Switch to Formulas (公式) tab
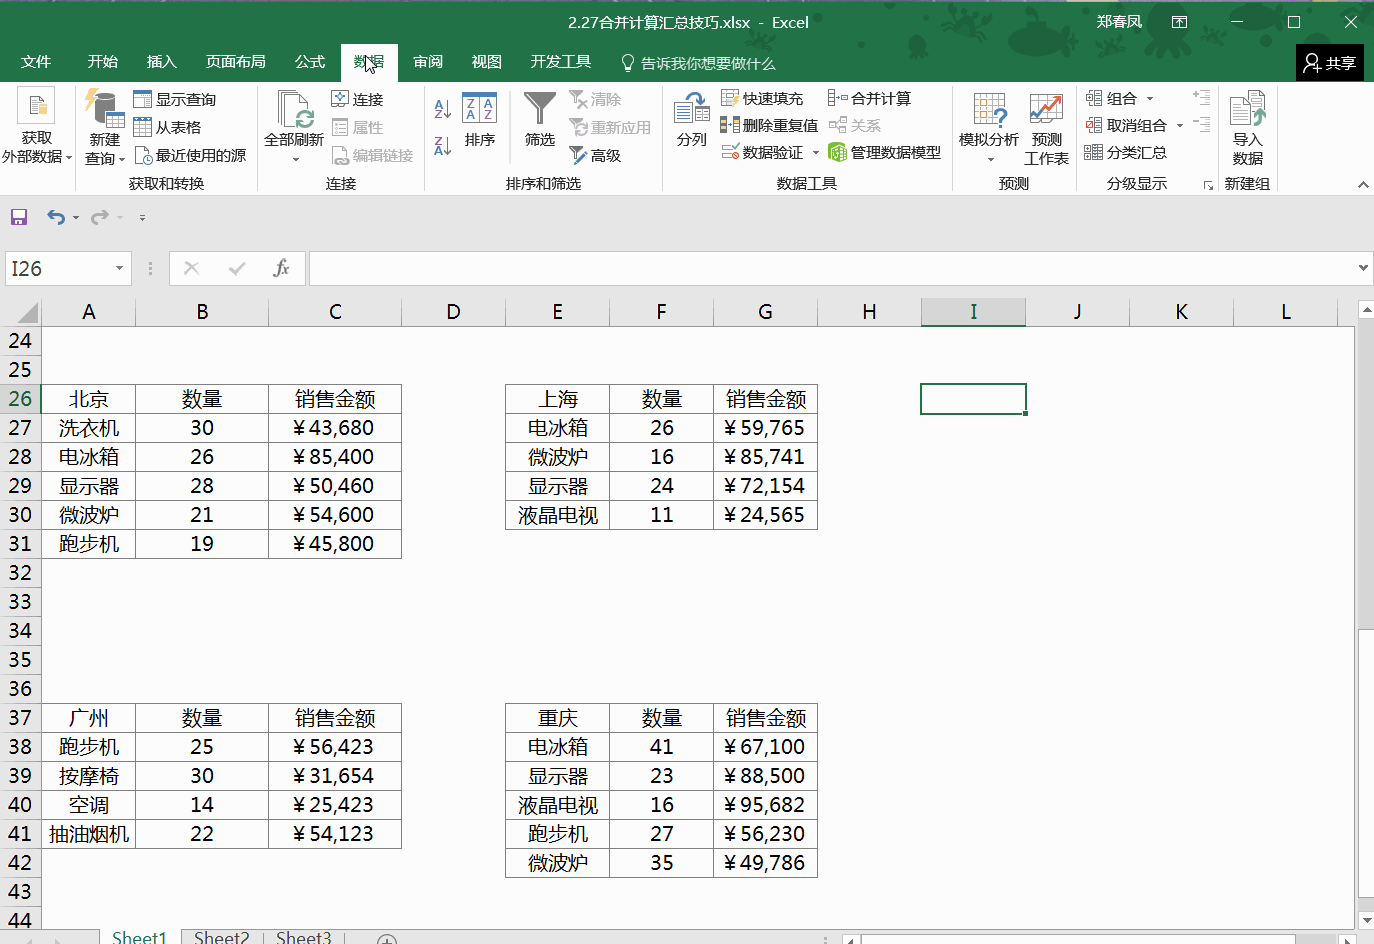This screenshot has width=1374, height=944. point(310,62)
